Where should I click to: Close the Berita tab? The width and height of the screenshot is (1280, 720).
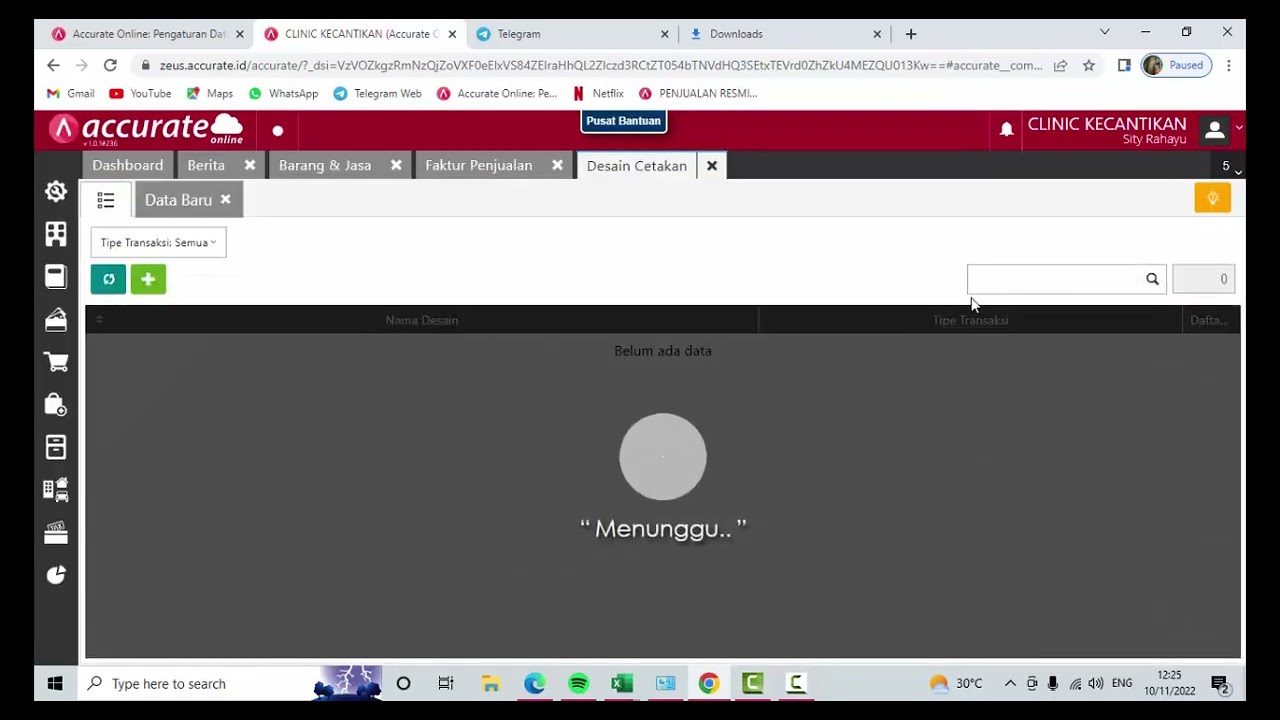coord(250,165)
